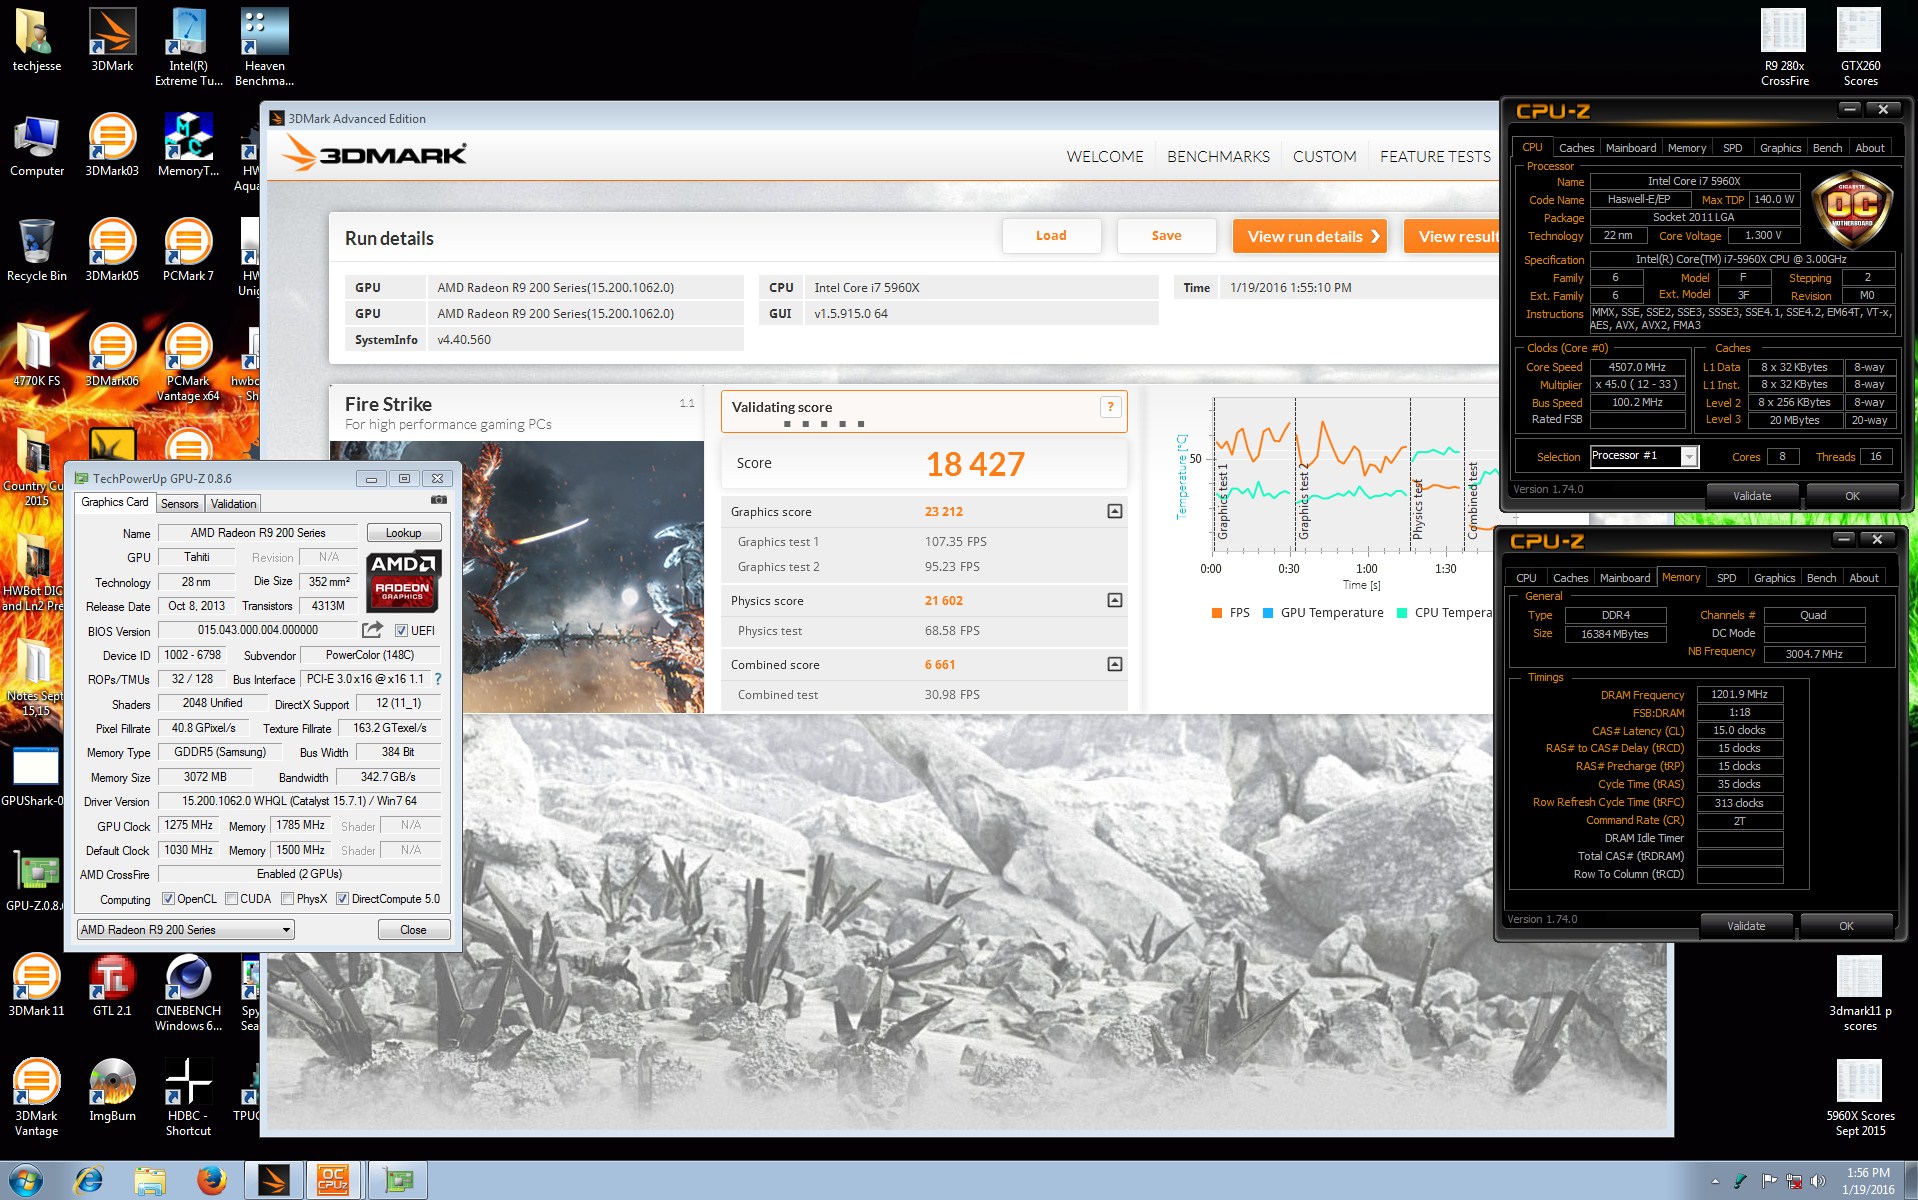Launch Heaven Benchmark desktop shortcut
1918x1200 pixels.
tap(264, 46)
